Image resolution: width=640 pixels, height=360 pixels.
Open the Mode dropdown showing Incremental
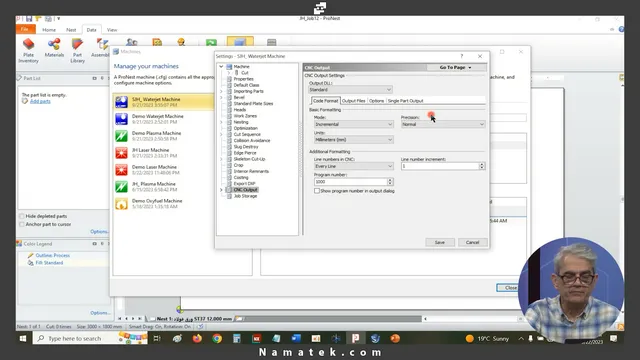pos(353,124)
